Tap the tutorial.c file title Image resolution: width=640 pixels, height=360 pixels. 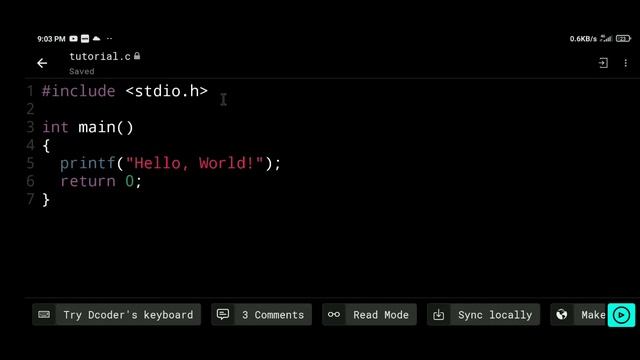100,56
